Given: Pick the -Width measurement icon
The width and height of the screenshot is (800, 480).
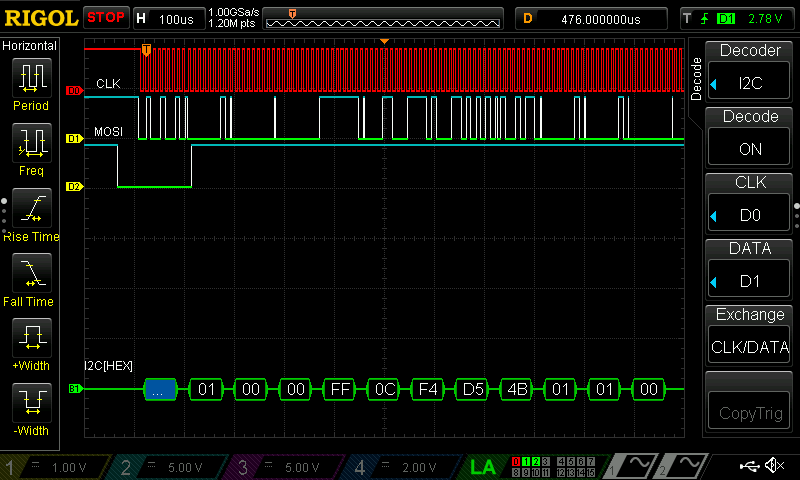Looking at the screenshot, I should click(32, 402).
